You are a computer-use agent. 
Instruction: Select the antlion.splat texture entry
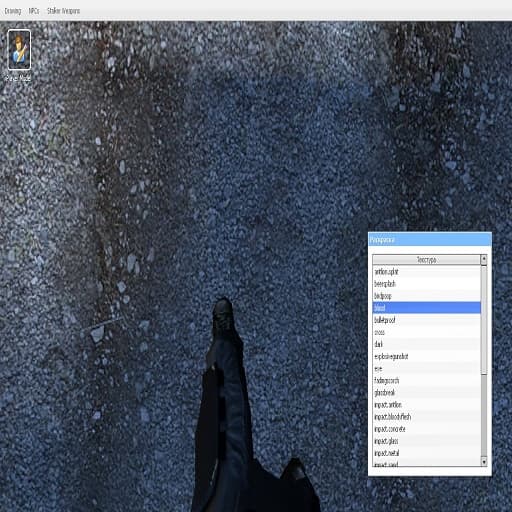426,272
